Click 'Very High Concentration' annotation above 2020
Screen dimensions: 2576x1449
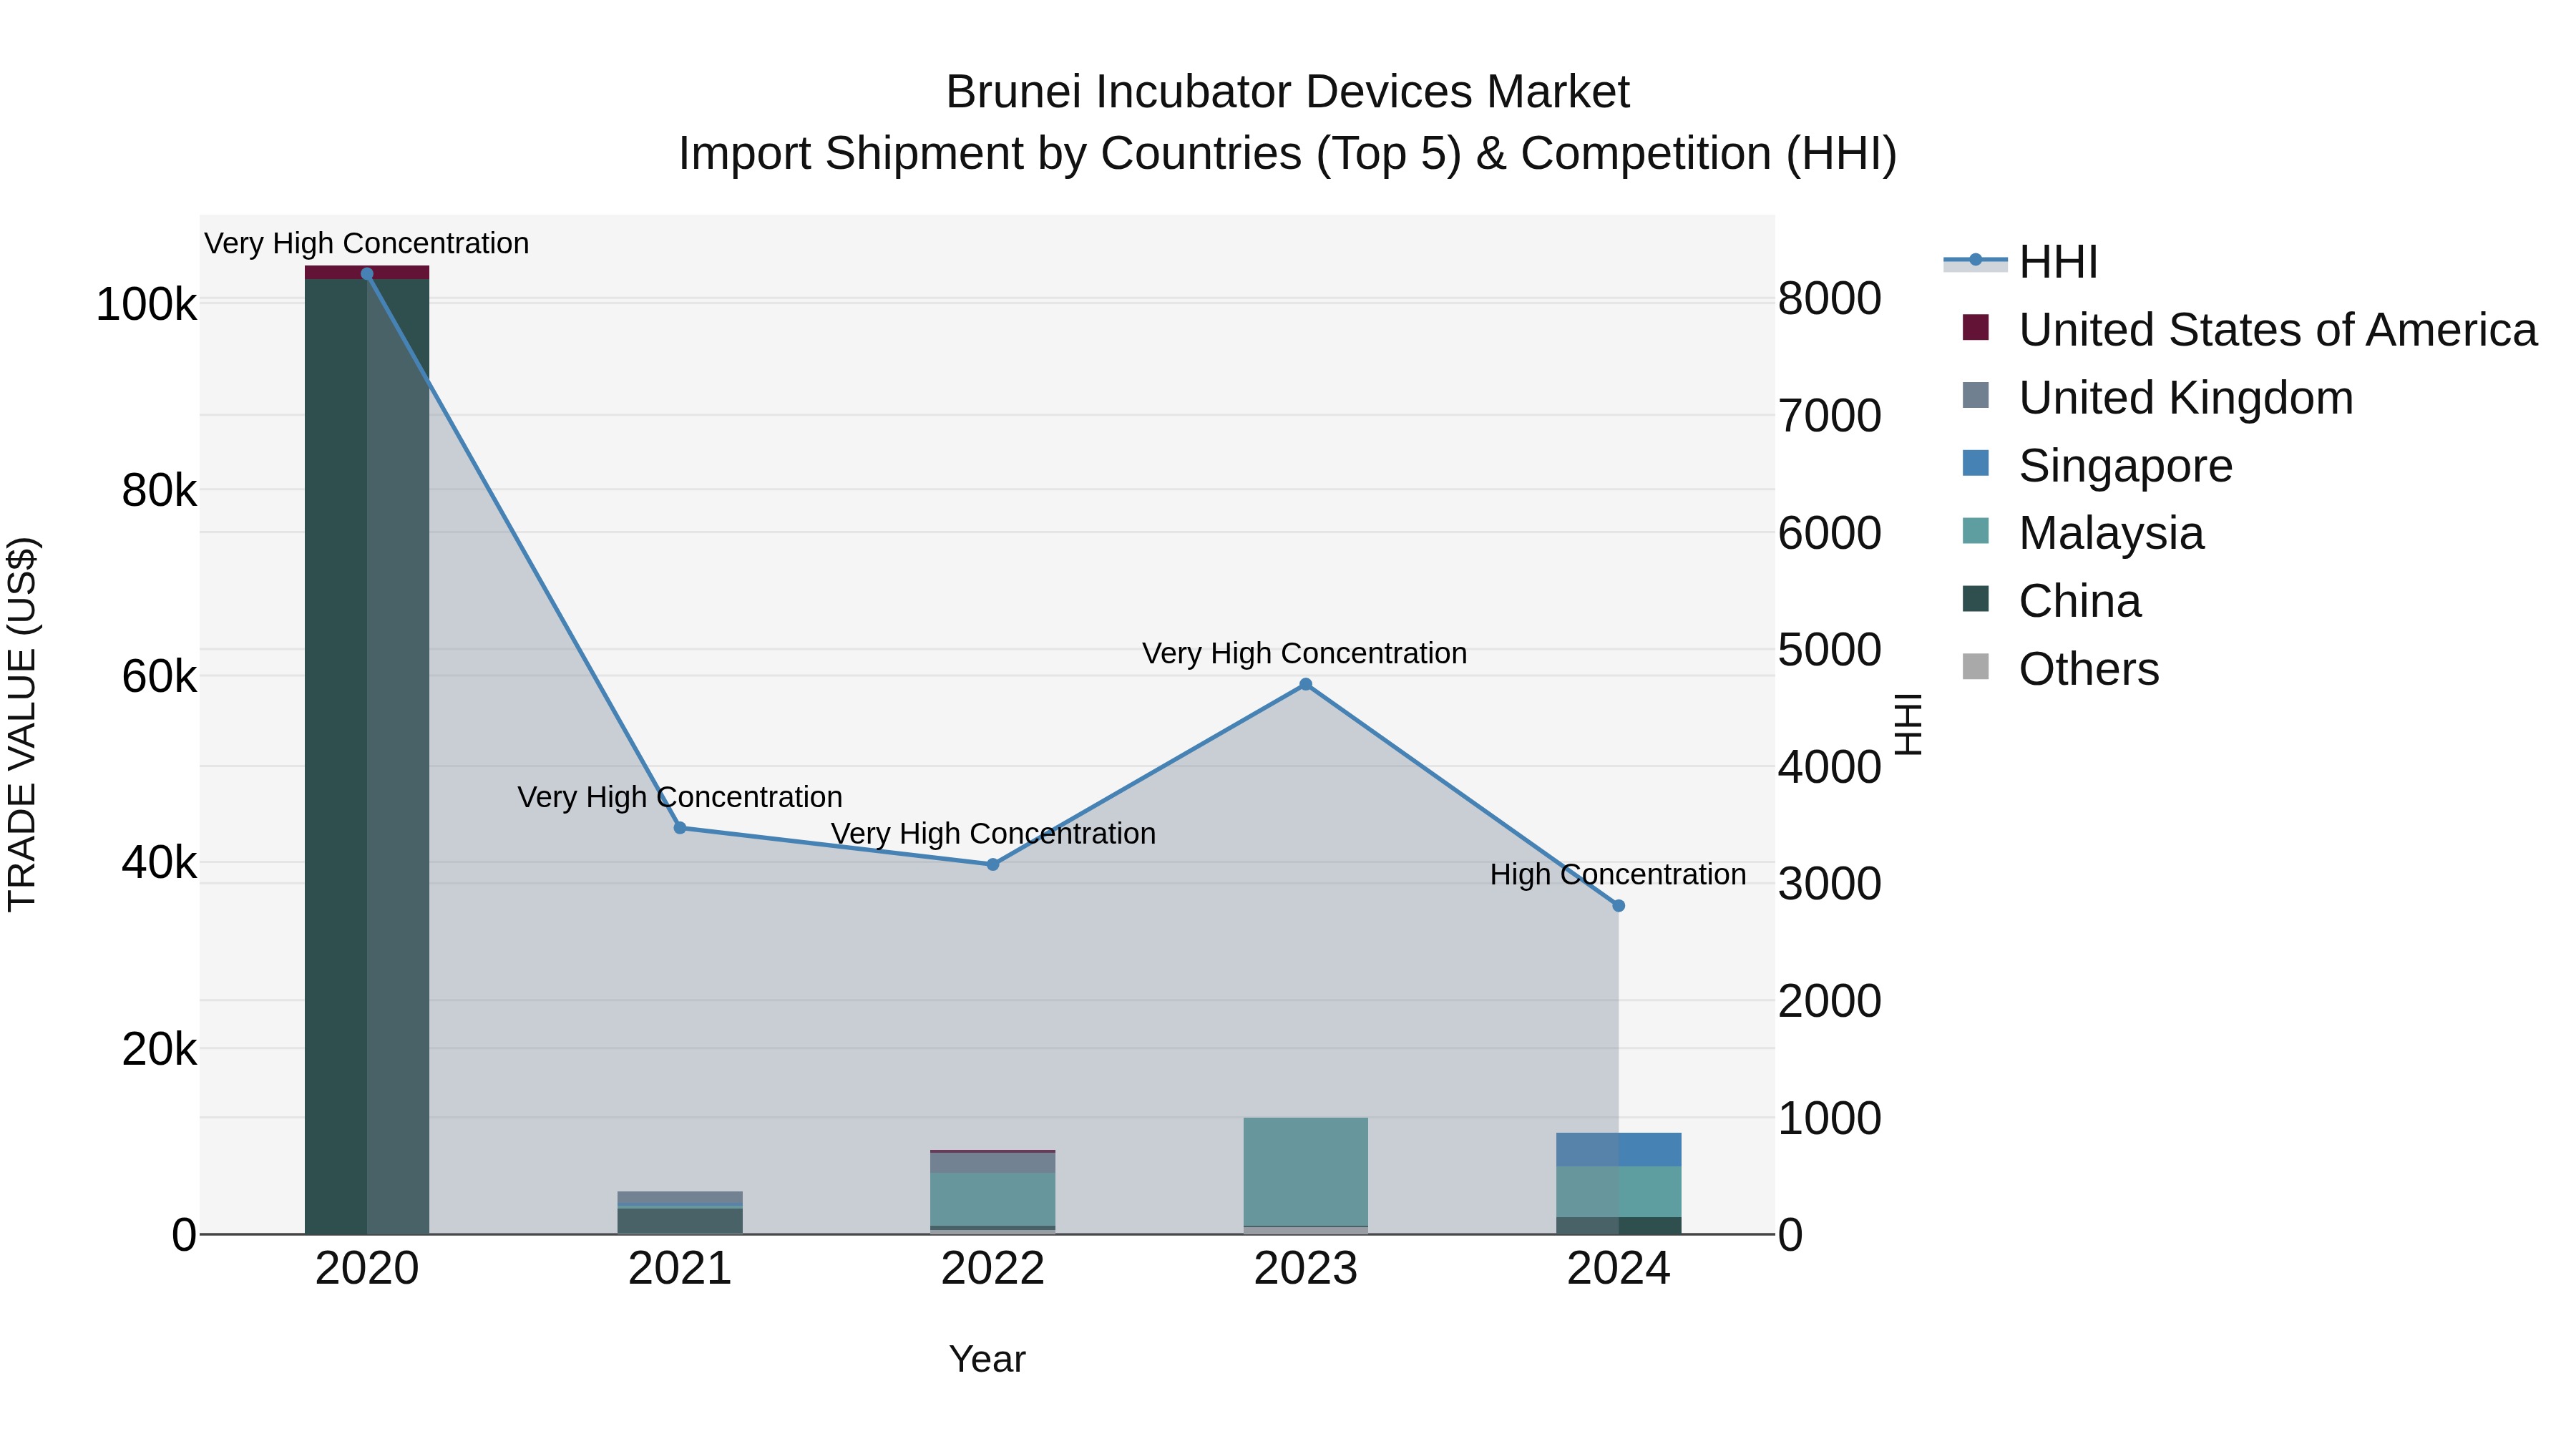coord(367,244)
